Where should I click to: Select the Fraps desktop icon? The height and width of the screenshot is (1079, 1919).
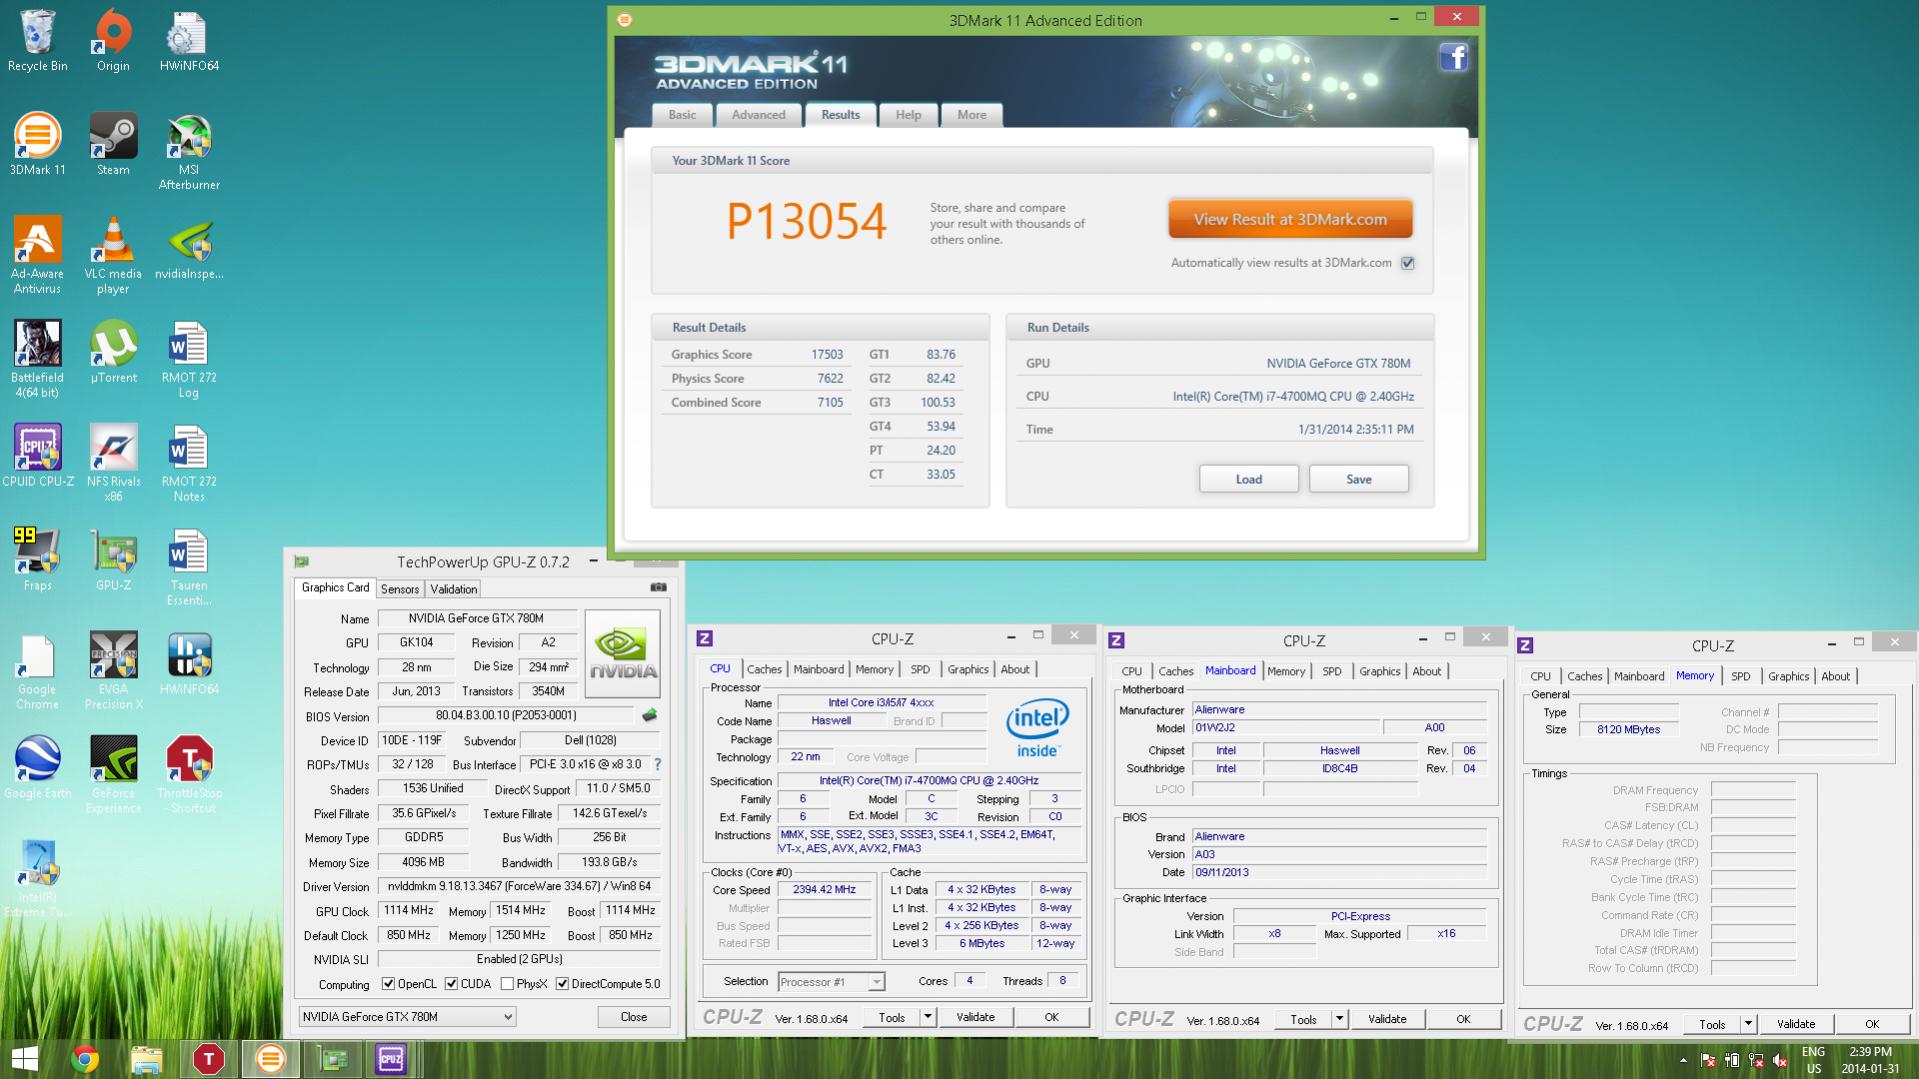(38, 561)
